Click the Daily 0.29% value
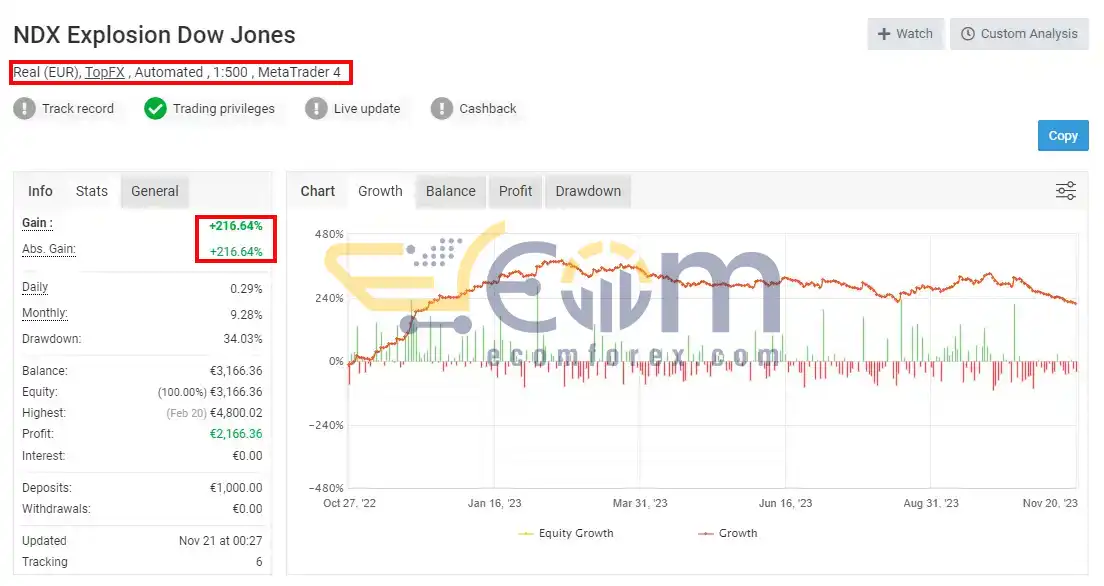Viewport: 1104px width, 586px height. (x=246, y=289)
